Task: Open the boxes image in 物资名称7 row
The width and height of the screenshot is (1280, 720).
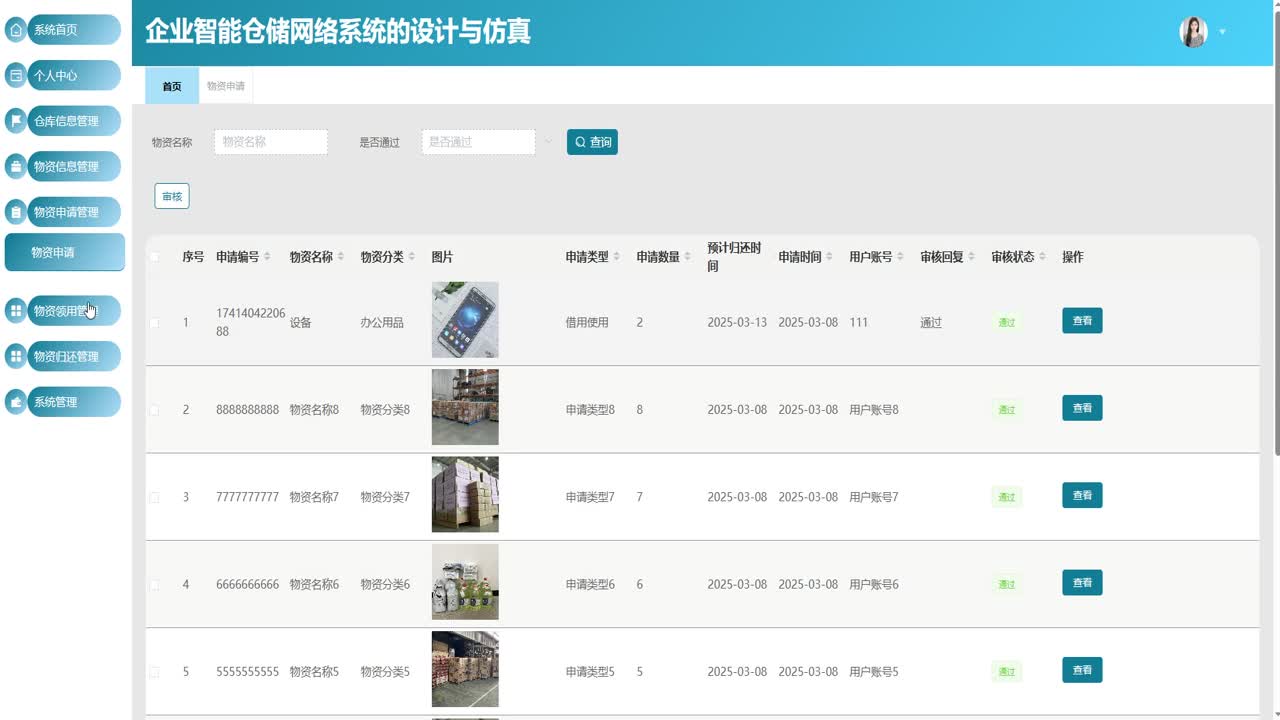Action: pos(465,494)
